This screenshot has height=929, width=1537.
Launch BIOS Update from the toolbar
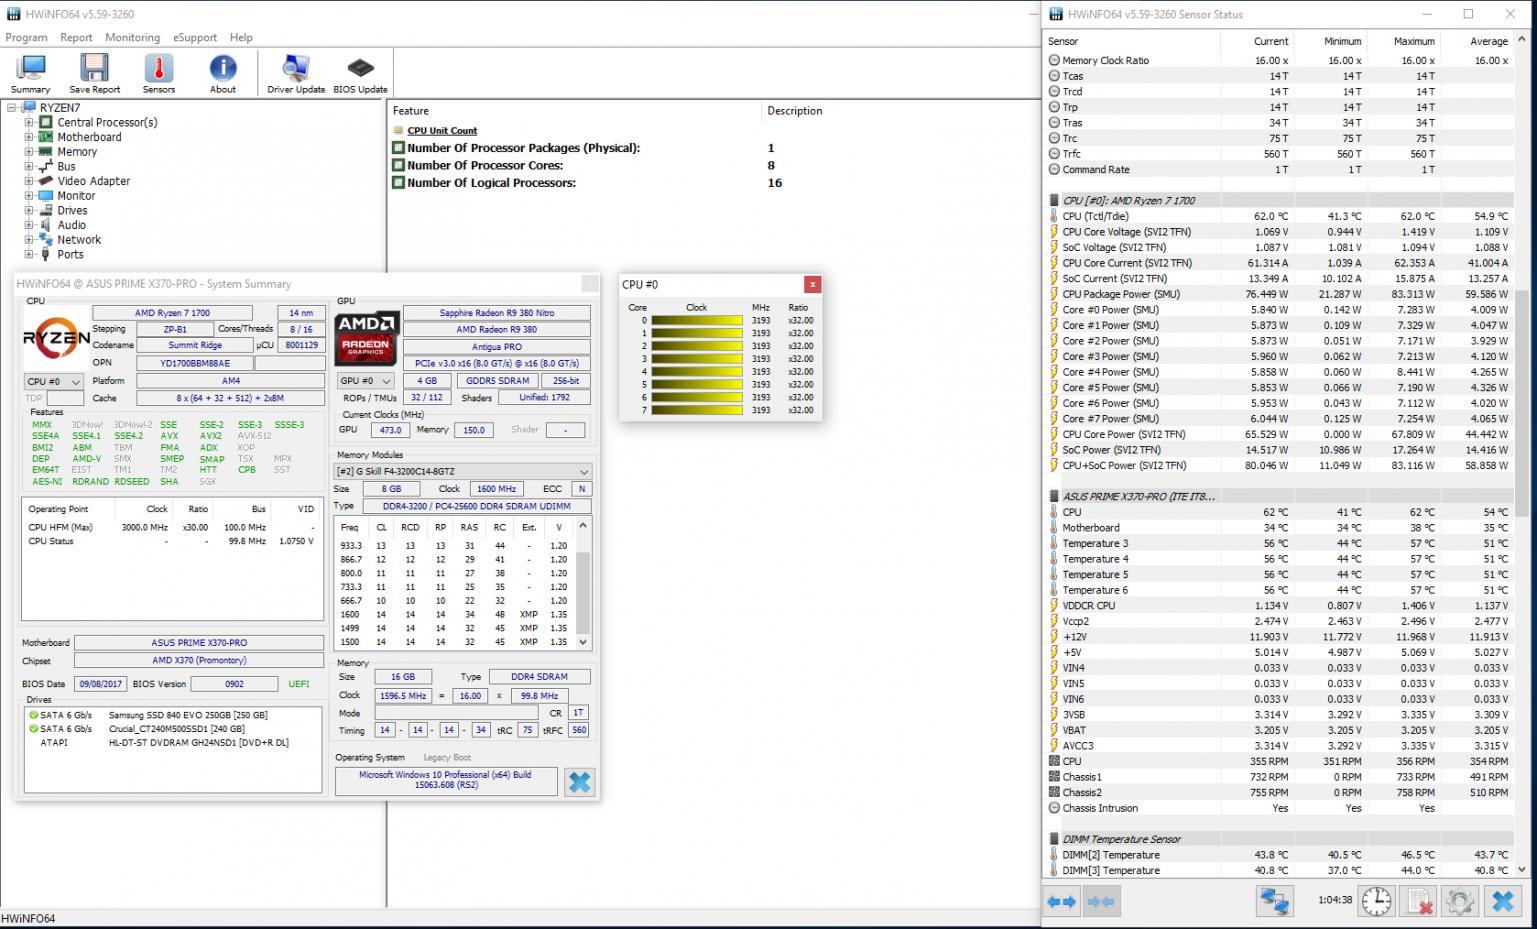click(360, 74)
